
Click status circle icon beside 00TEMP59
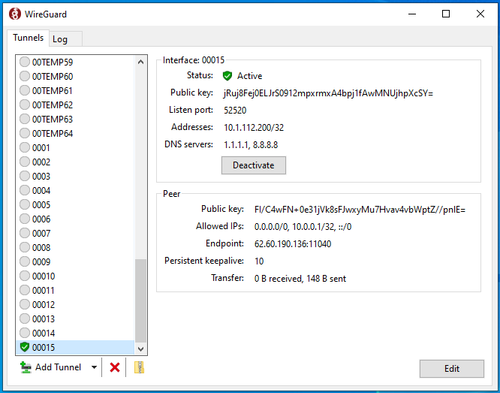24,62
